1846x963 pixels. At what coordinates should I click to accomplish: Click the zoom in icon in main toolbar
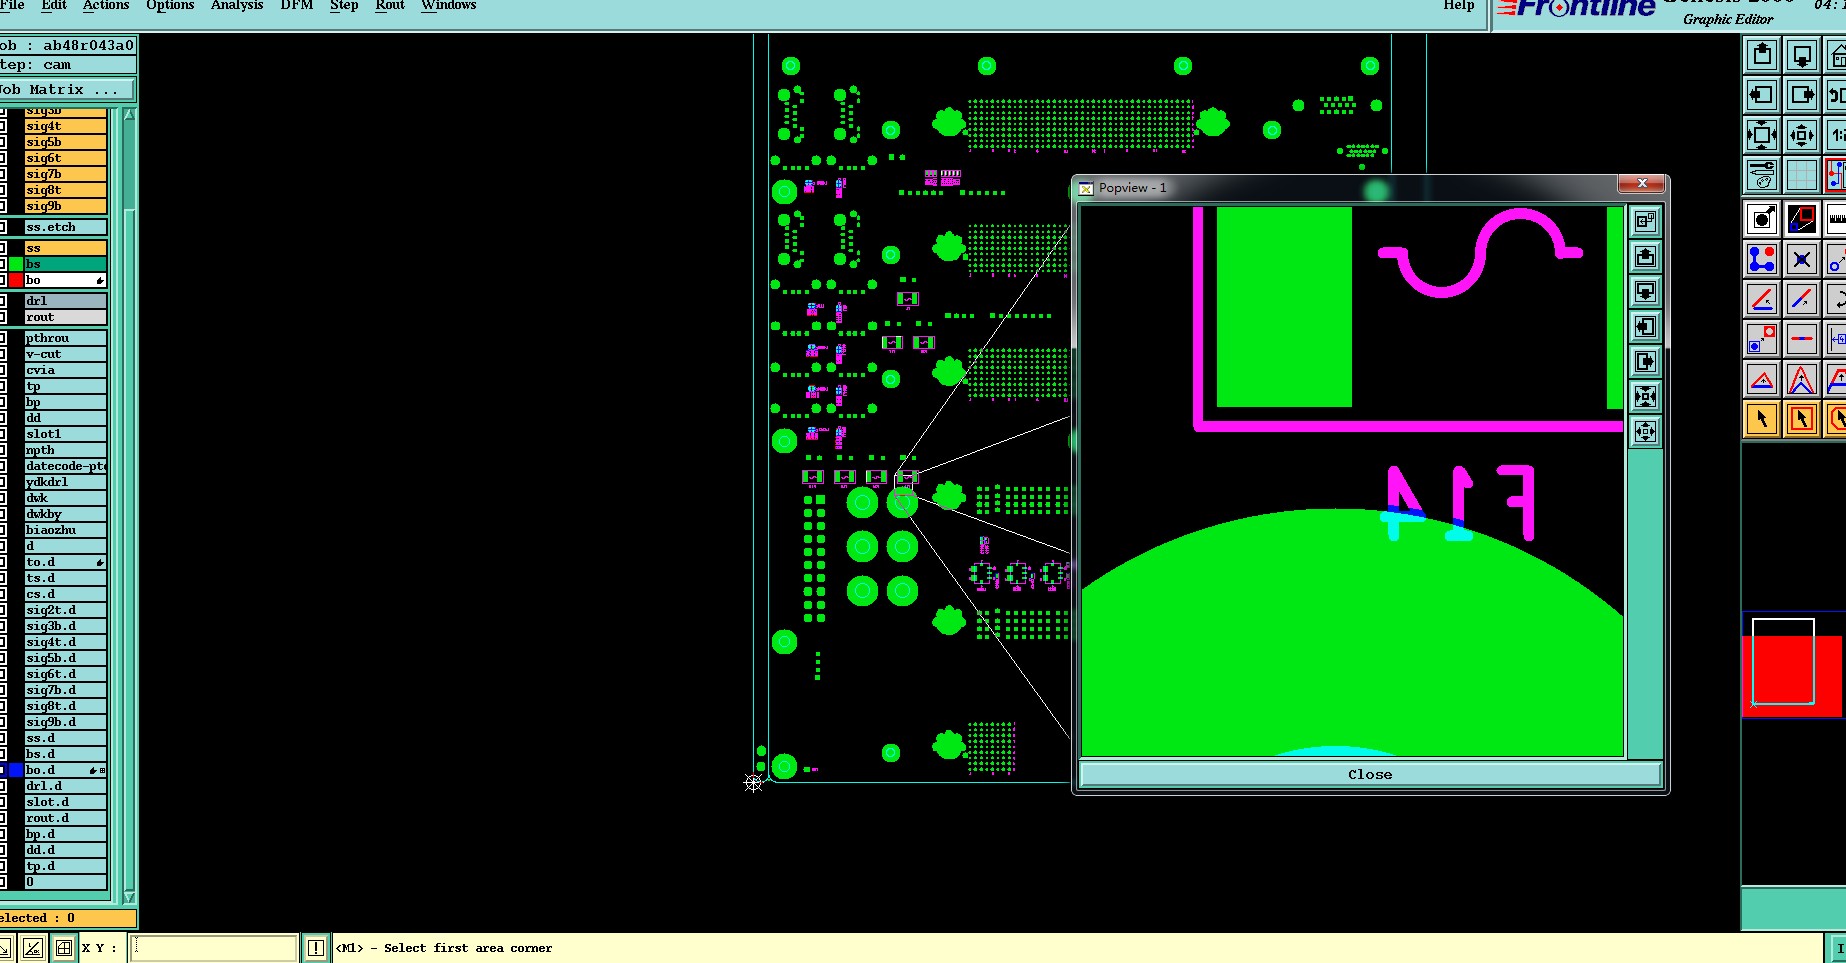[x=1762, y=134]
